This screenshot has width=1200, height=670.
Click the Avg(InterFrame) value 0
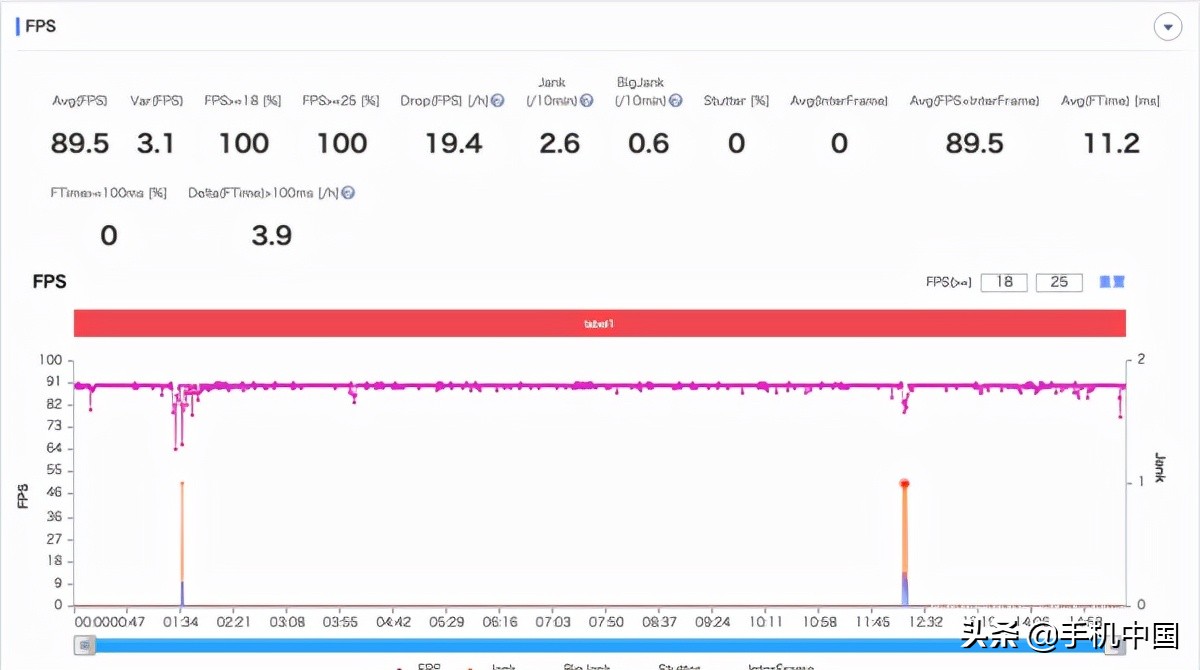pyautogui.click(x=839, y=143)
